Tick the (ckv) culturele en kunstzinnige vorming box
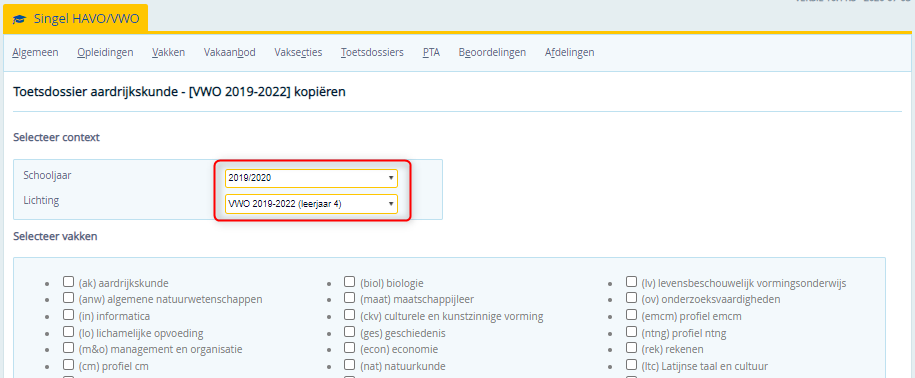Screen dimensions: 915x378 tap(350, 316)
